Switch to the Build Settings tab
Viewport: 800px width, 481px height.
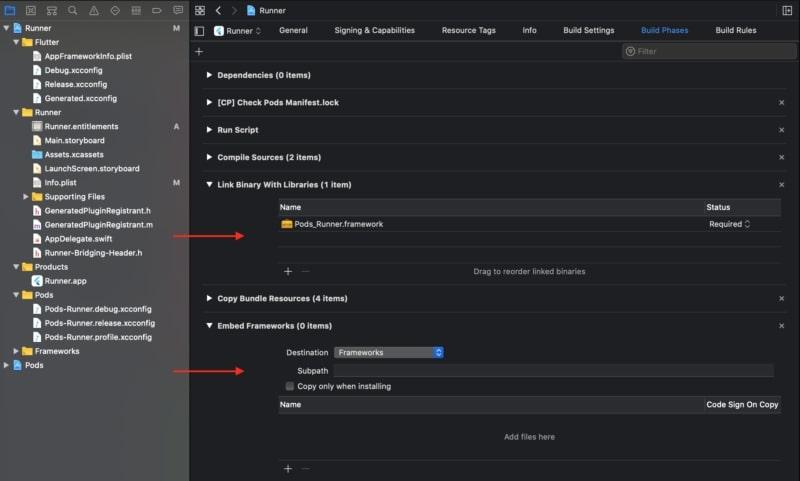[588, 31]
